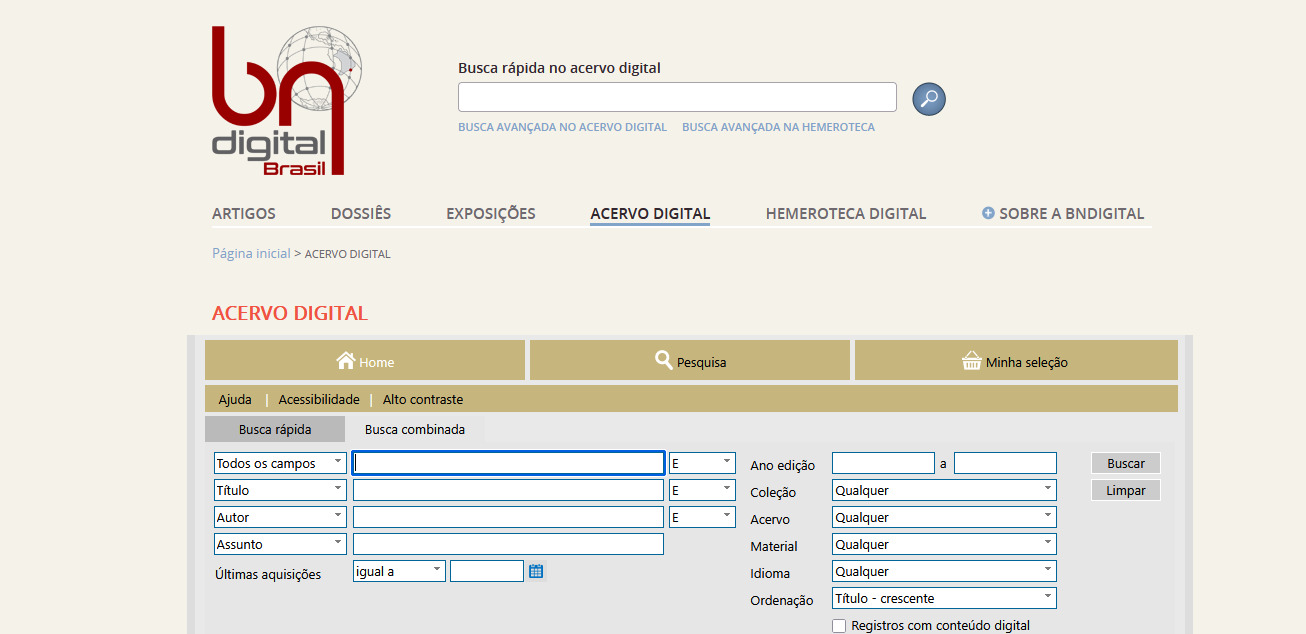The image size is (1306, 634).
Task: Open BUSCA AVANÇADA NA HEMEROTECA link
Action: point(779,127)
